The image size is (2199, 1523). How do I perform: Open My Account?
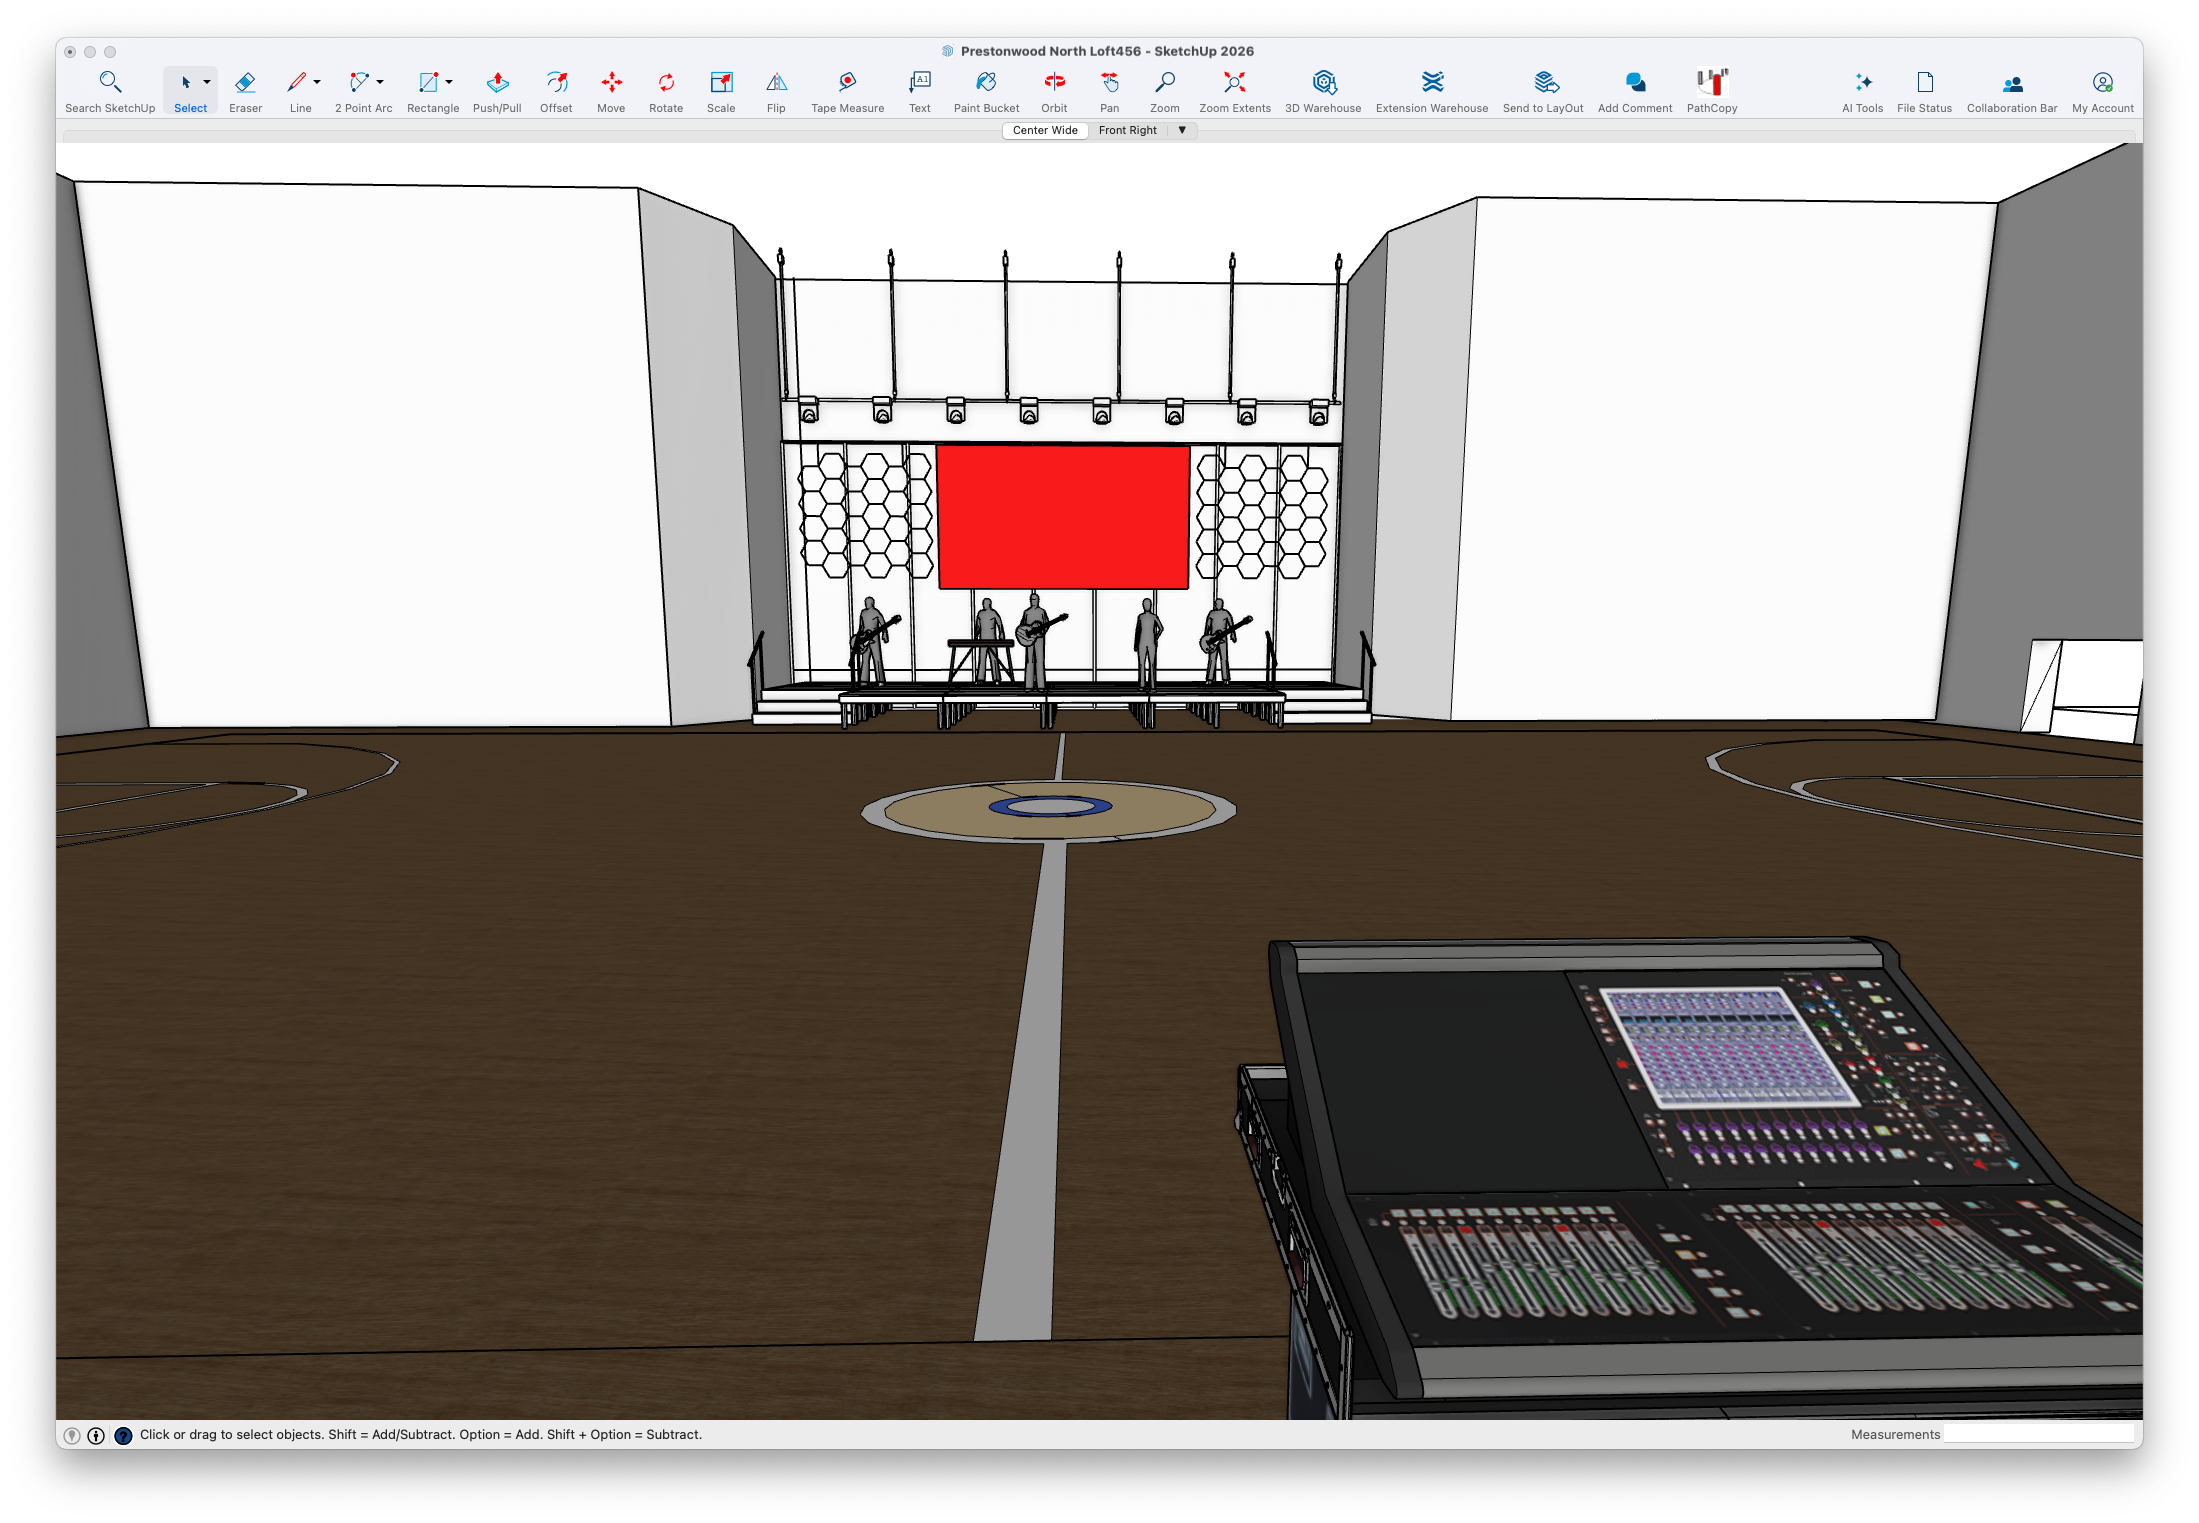[2102, 91]
